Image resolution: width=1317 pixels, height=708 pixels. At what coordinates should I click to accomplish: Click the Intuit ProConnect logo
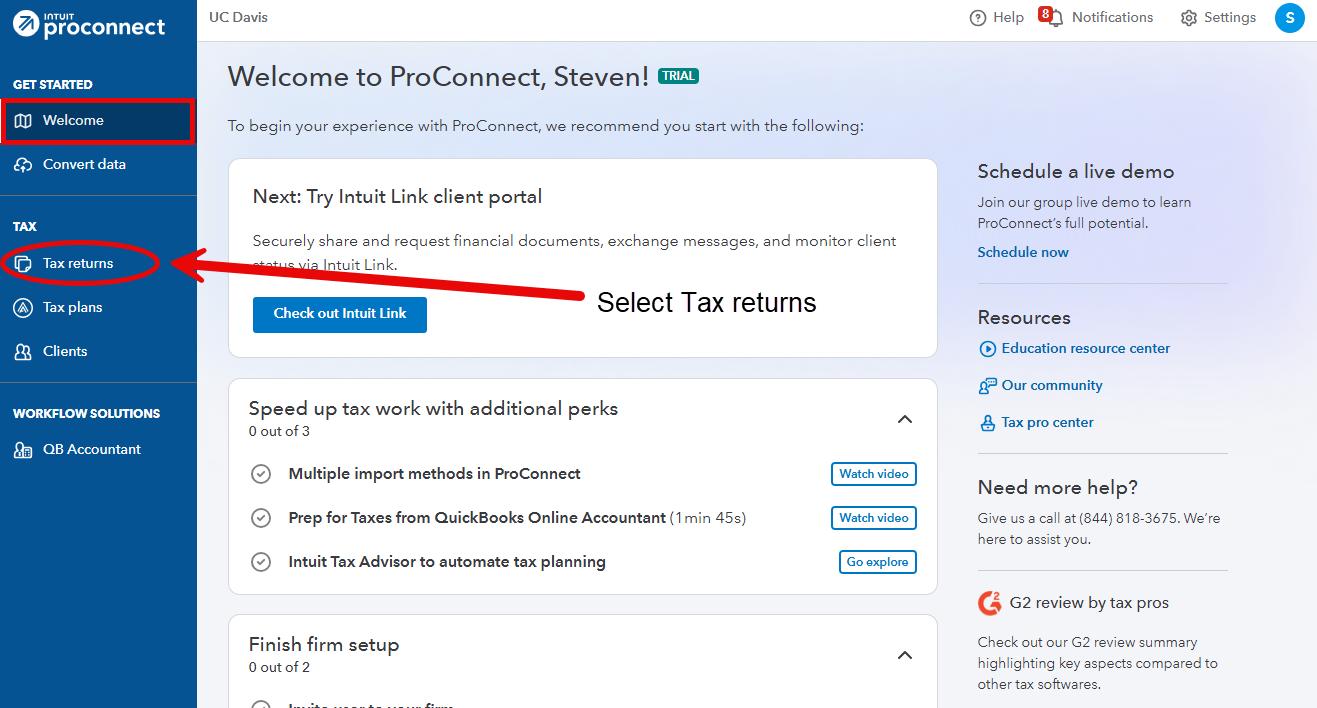click(89, 24)
